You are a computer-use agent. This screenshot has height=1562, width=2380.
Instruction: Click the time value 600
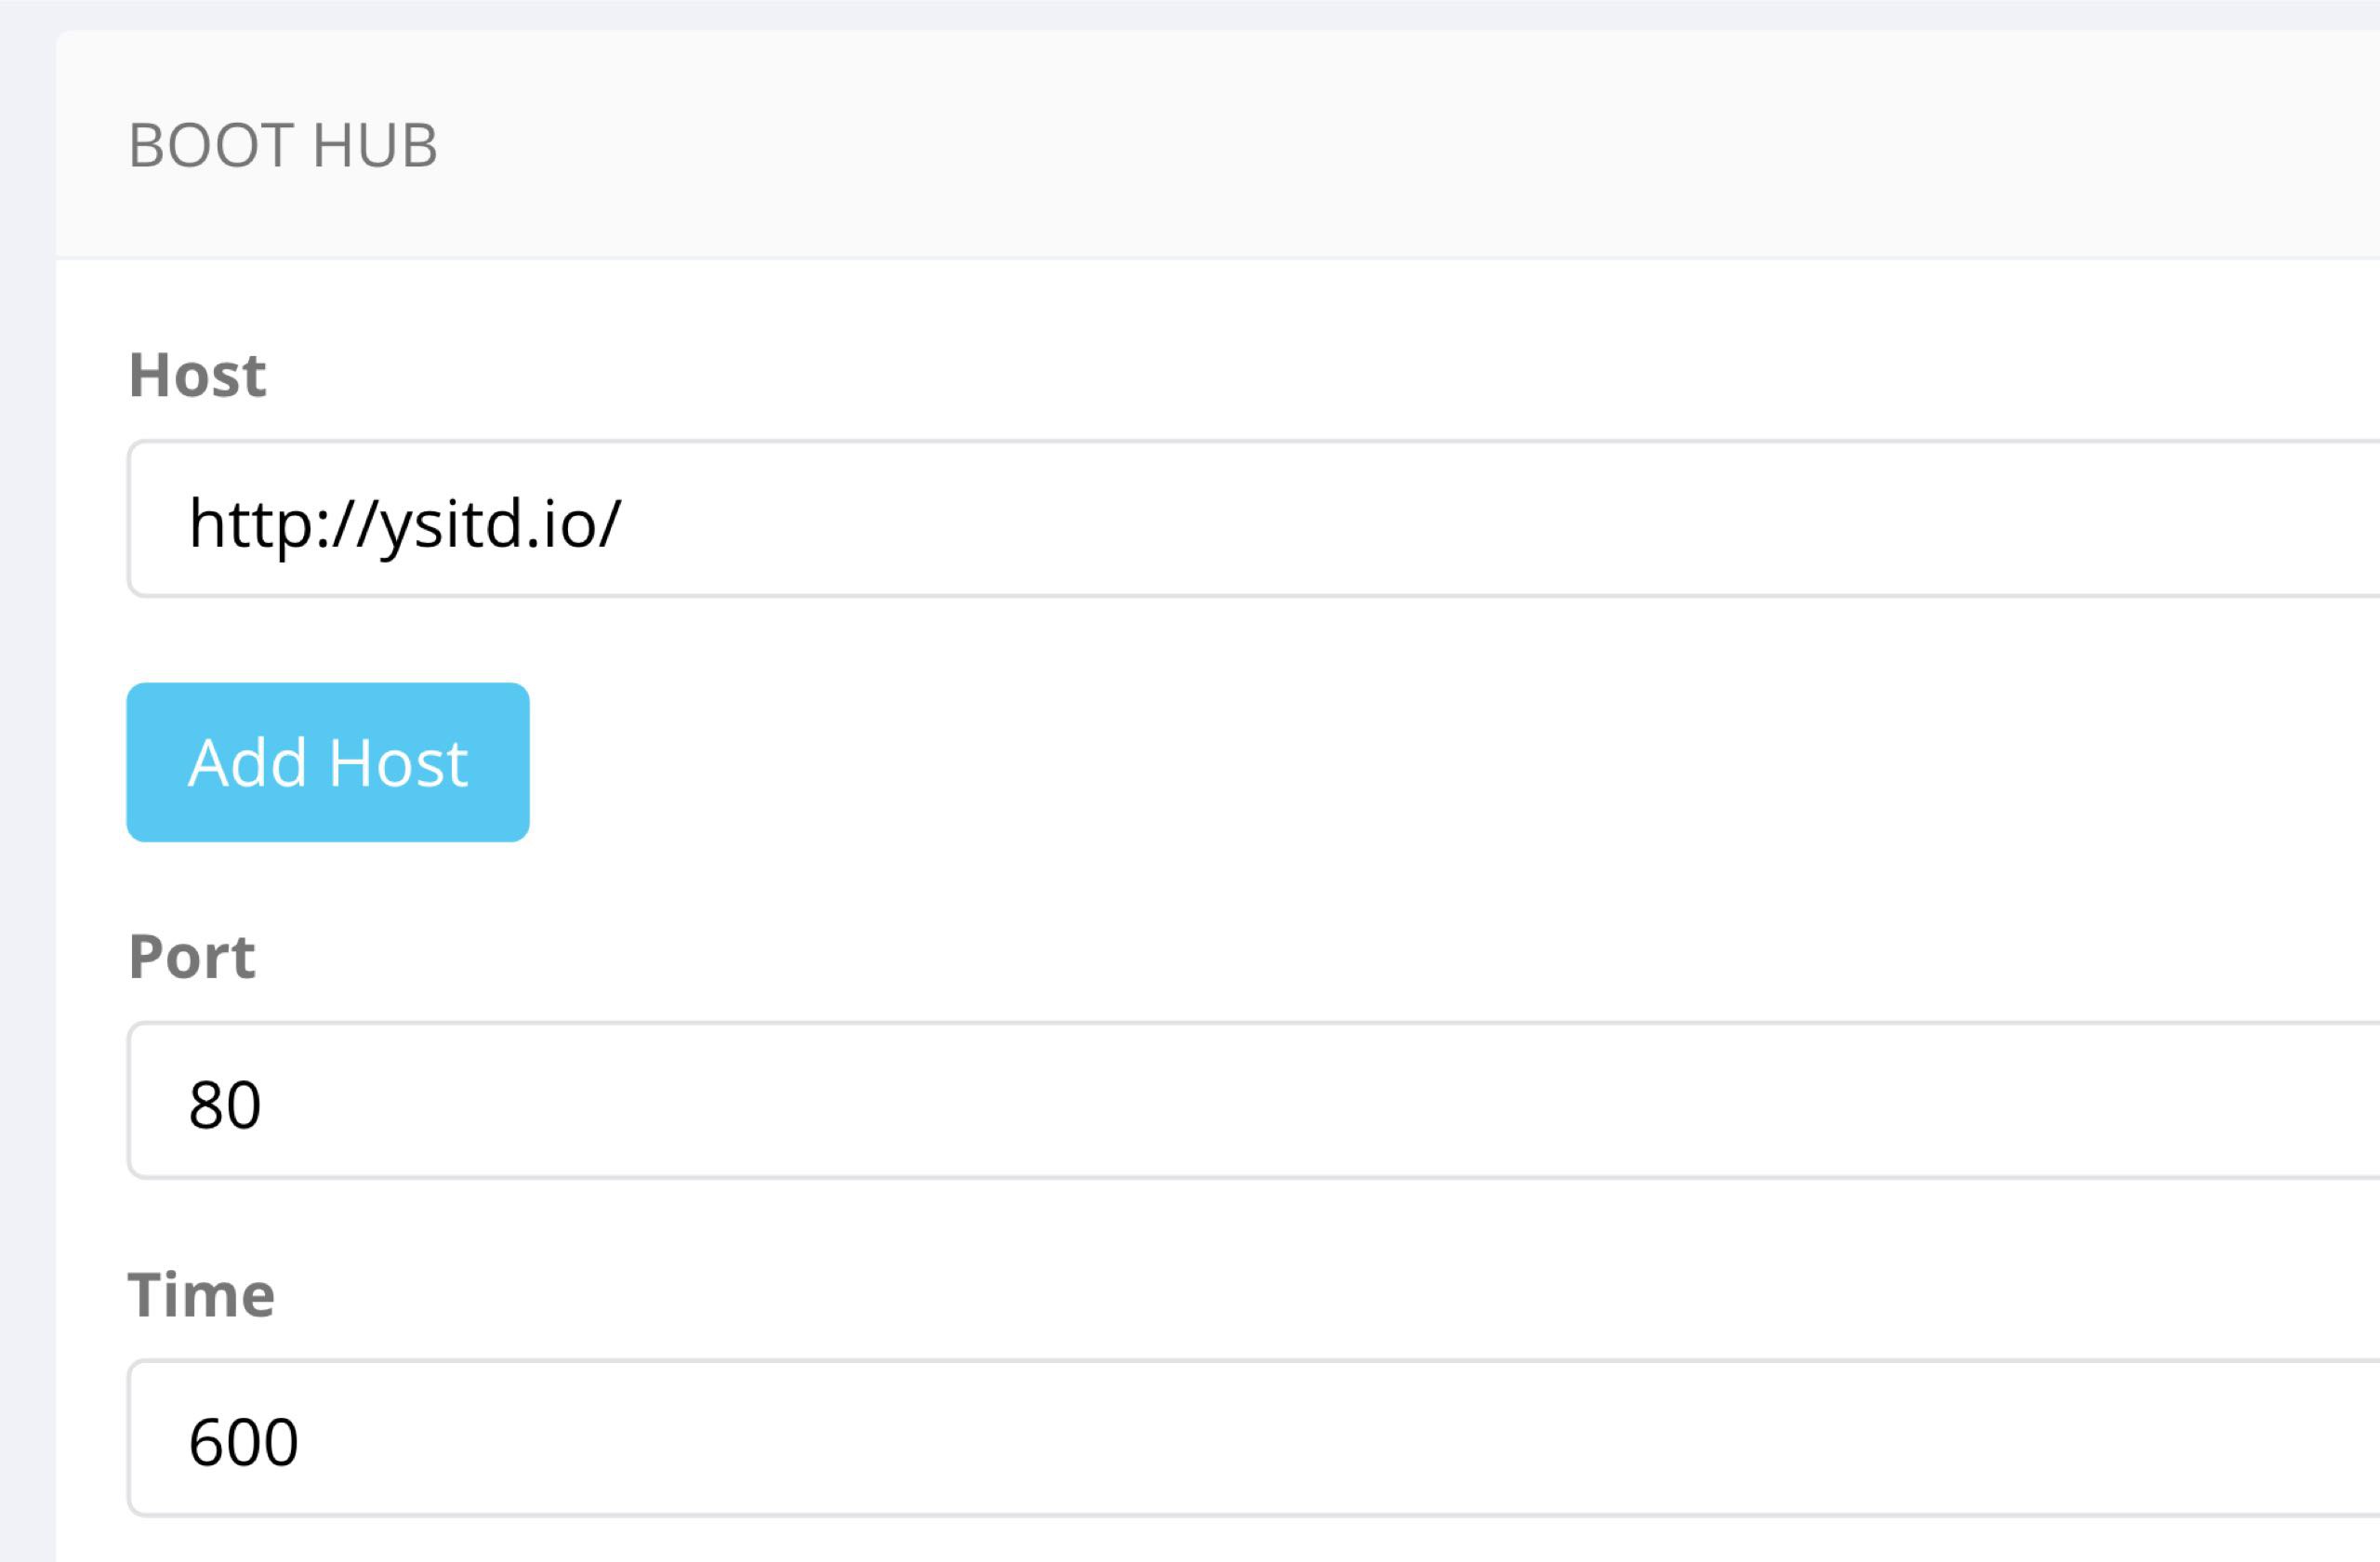pos(243,1442)
